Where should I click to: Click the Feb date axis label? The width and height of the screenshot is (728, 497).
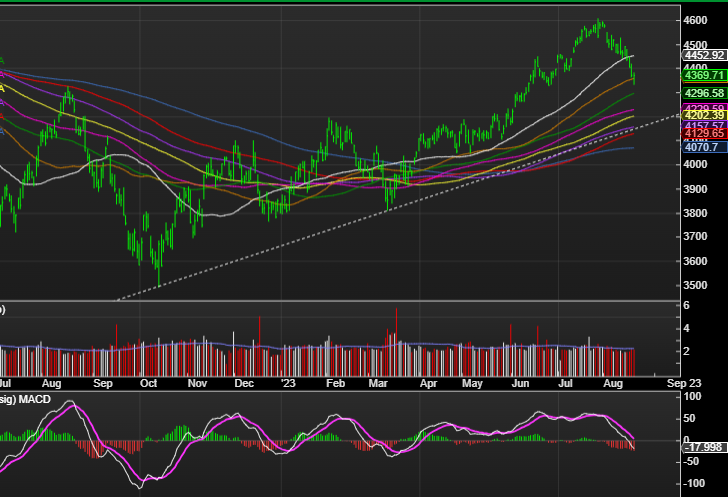pyautogui.click(x=335, y=383)
